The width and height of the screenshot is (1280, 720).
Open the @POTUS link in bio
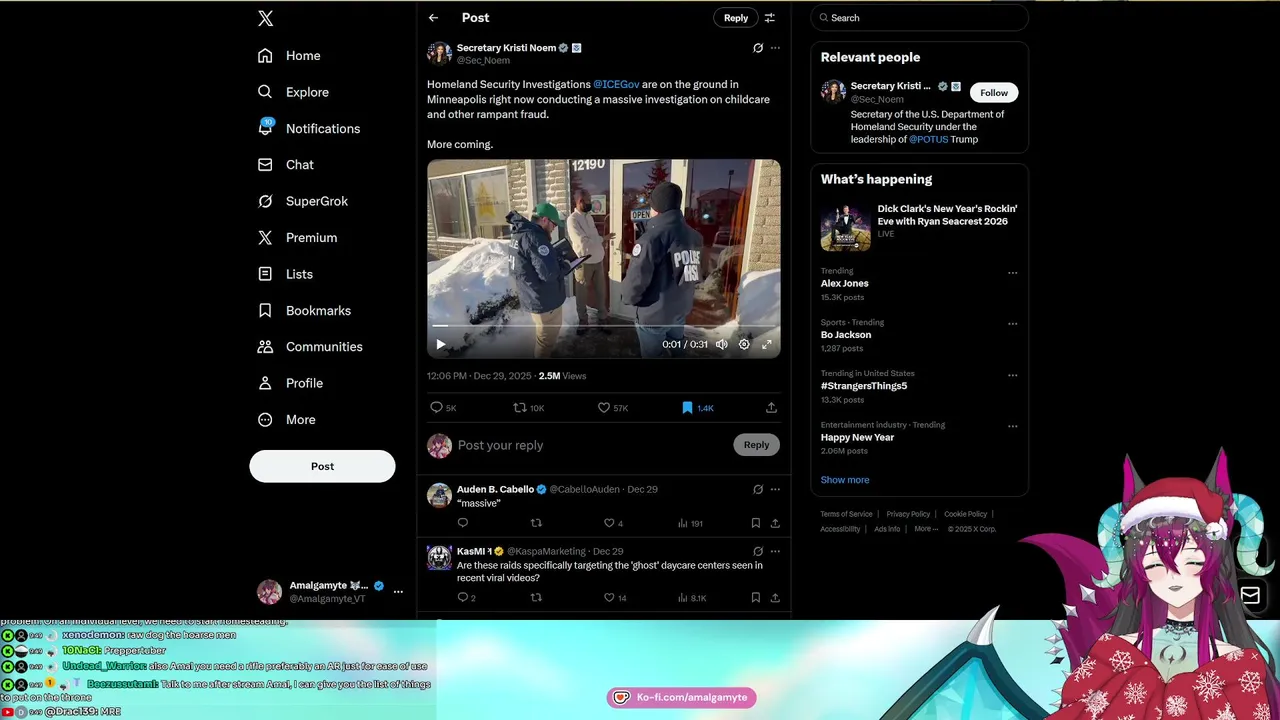[928, 139]
